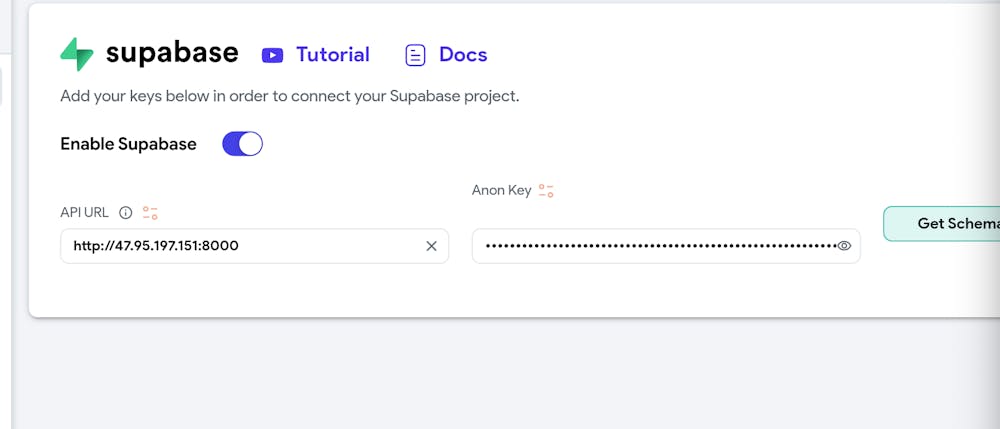Viewport: 1000px width, 429px height.
Task: Click the info icon beside API URL
Action: click(126, 213)
